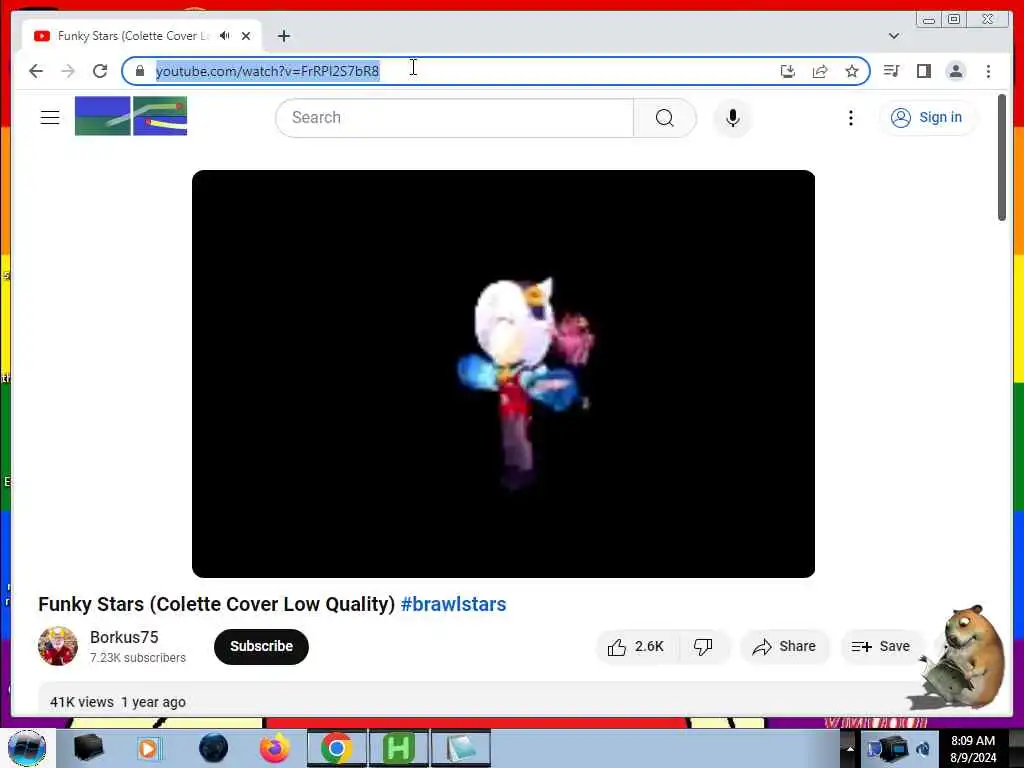Viewport: 1024px width, 768px height.
Task: Select the URL in address bar
Action: coord(267,71)
